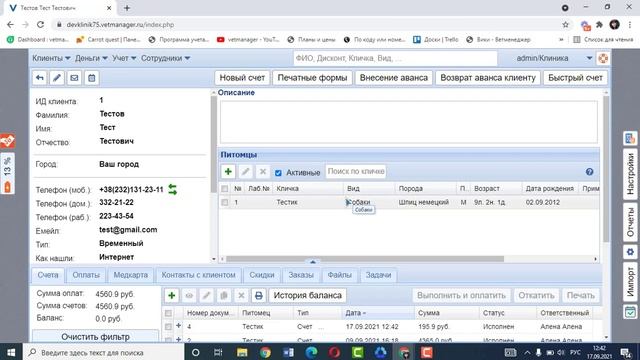
Task: Focus the Поиск по кличке field
Action: point(356,171)
